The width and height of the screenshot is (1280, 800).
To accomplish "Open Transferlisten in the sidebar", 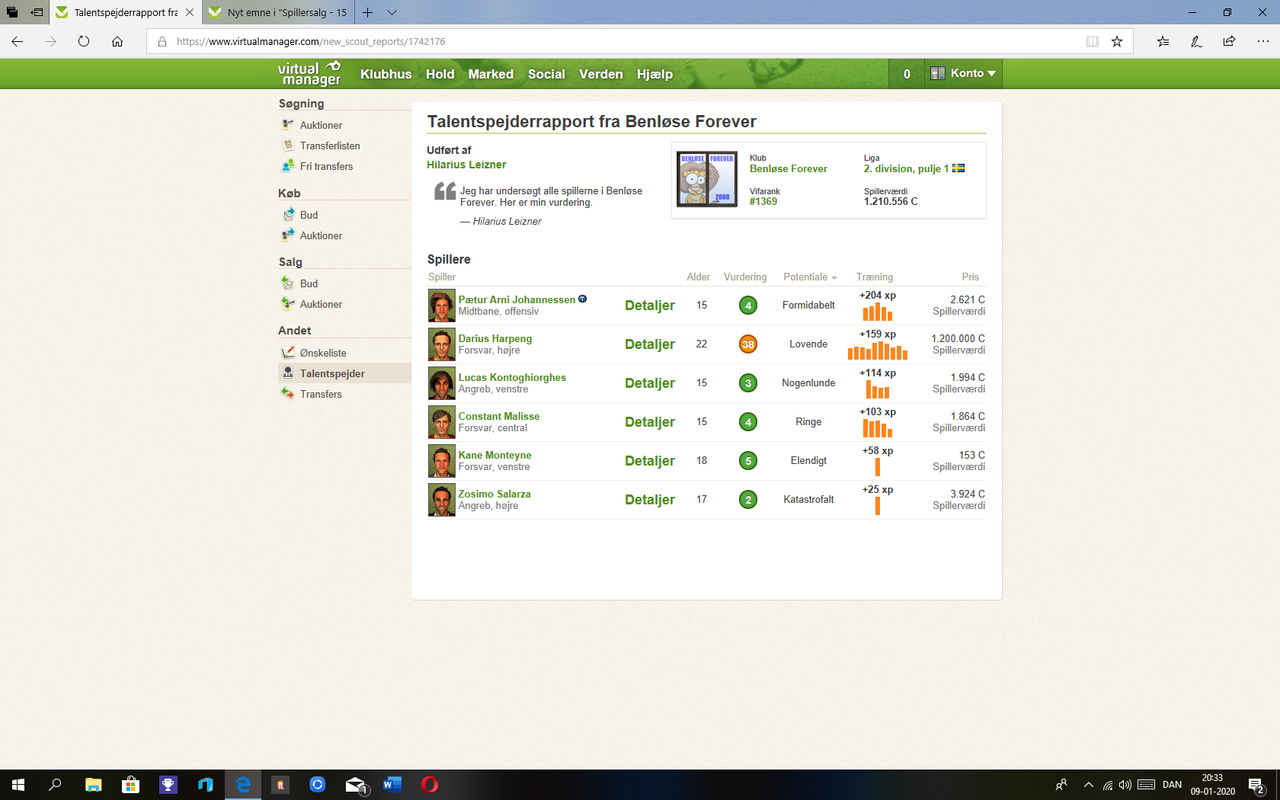I will pos(330,146).
